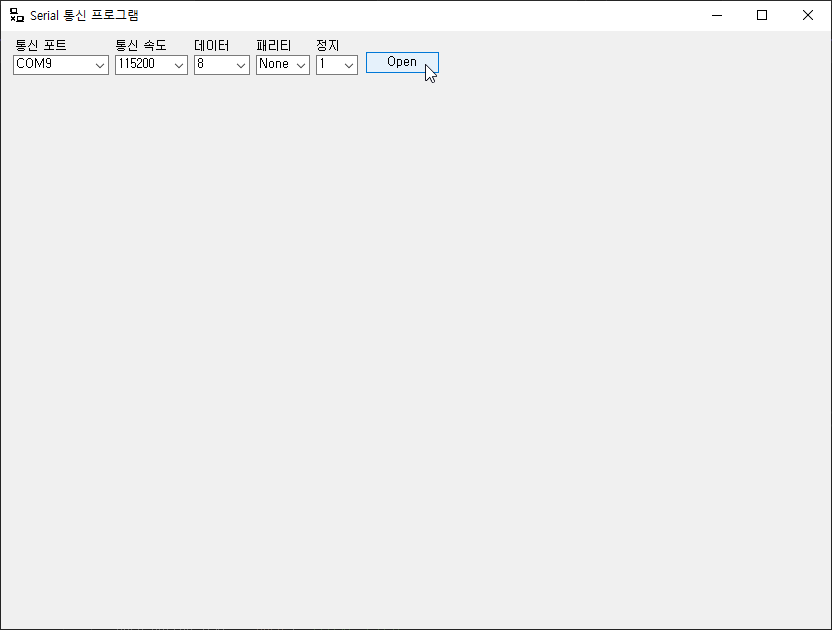
Task: Expand the 패리티 None dropdown
Action: 283,65
